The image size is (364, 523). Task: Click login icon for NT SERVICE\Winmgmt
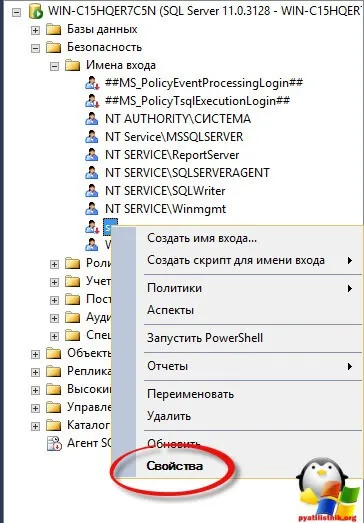(x=91, y=209)
